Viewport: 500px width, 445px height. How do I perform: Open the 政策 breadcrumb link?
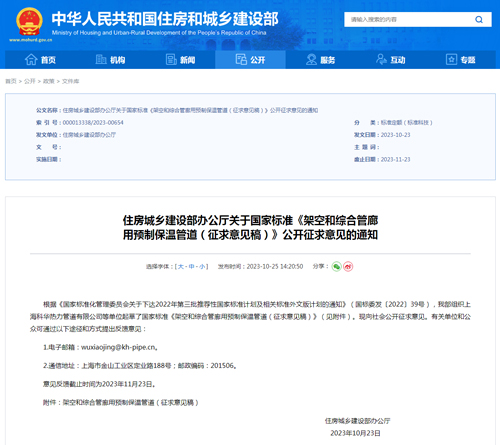point(49,81)
